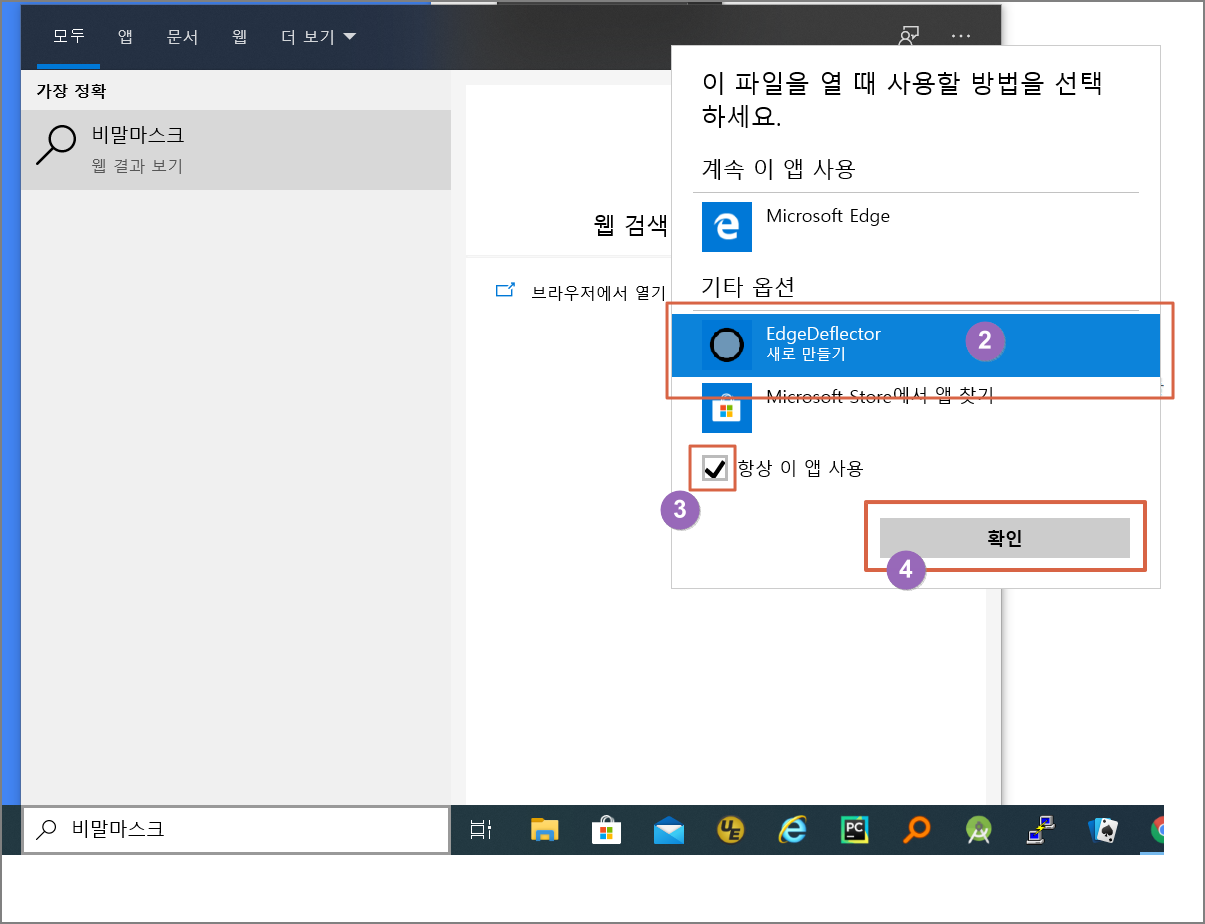Open the orange magnifier app on the taskbar
Viewport: 1205px width, 924px height.
917,829
